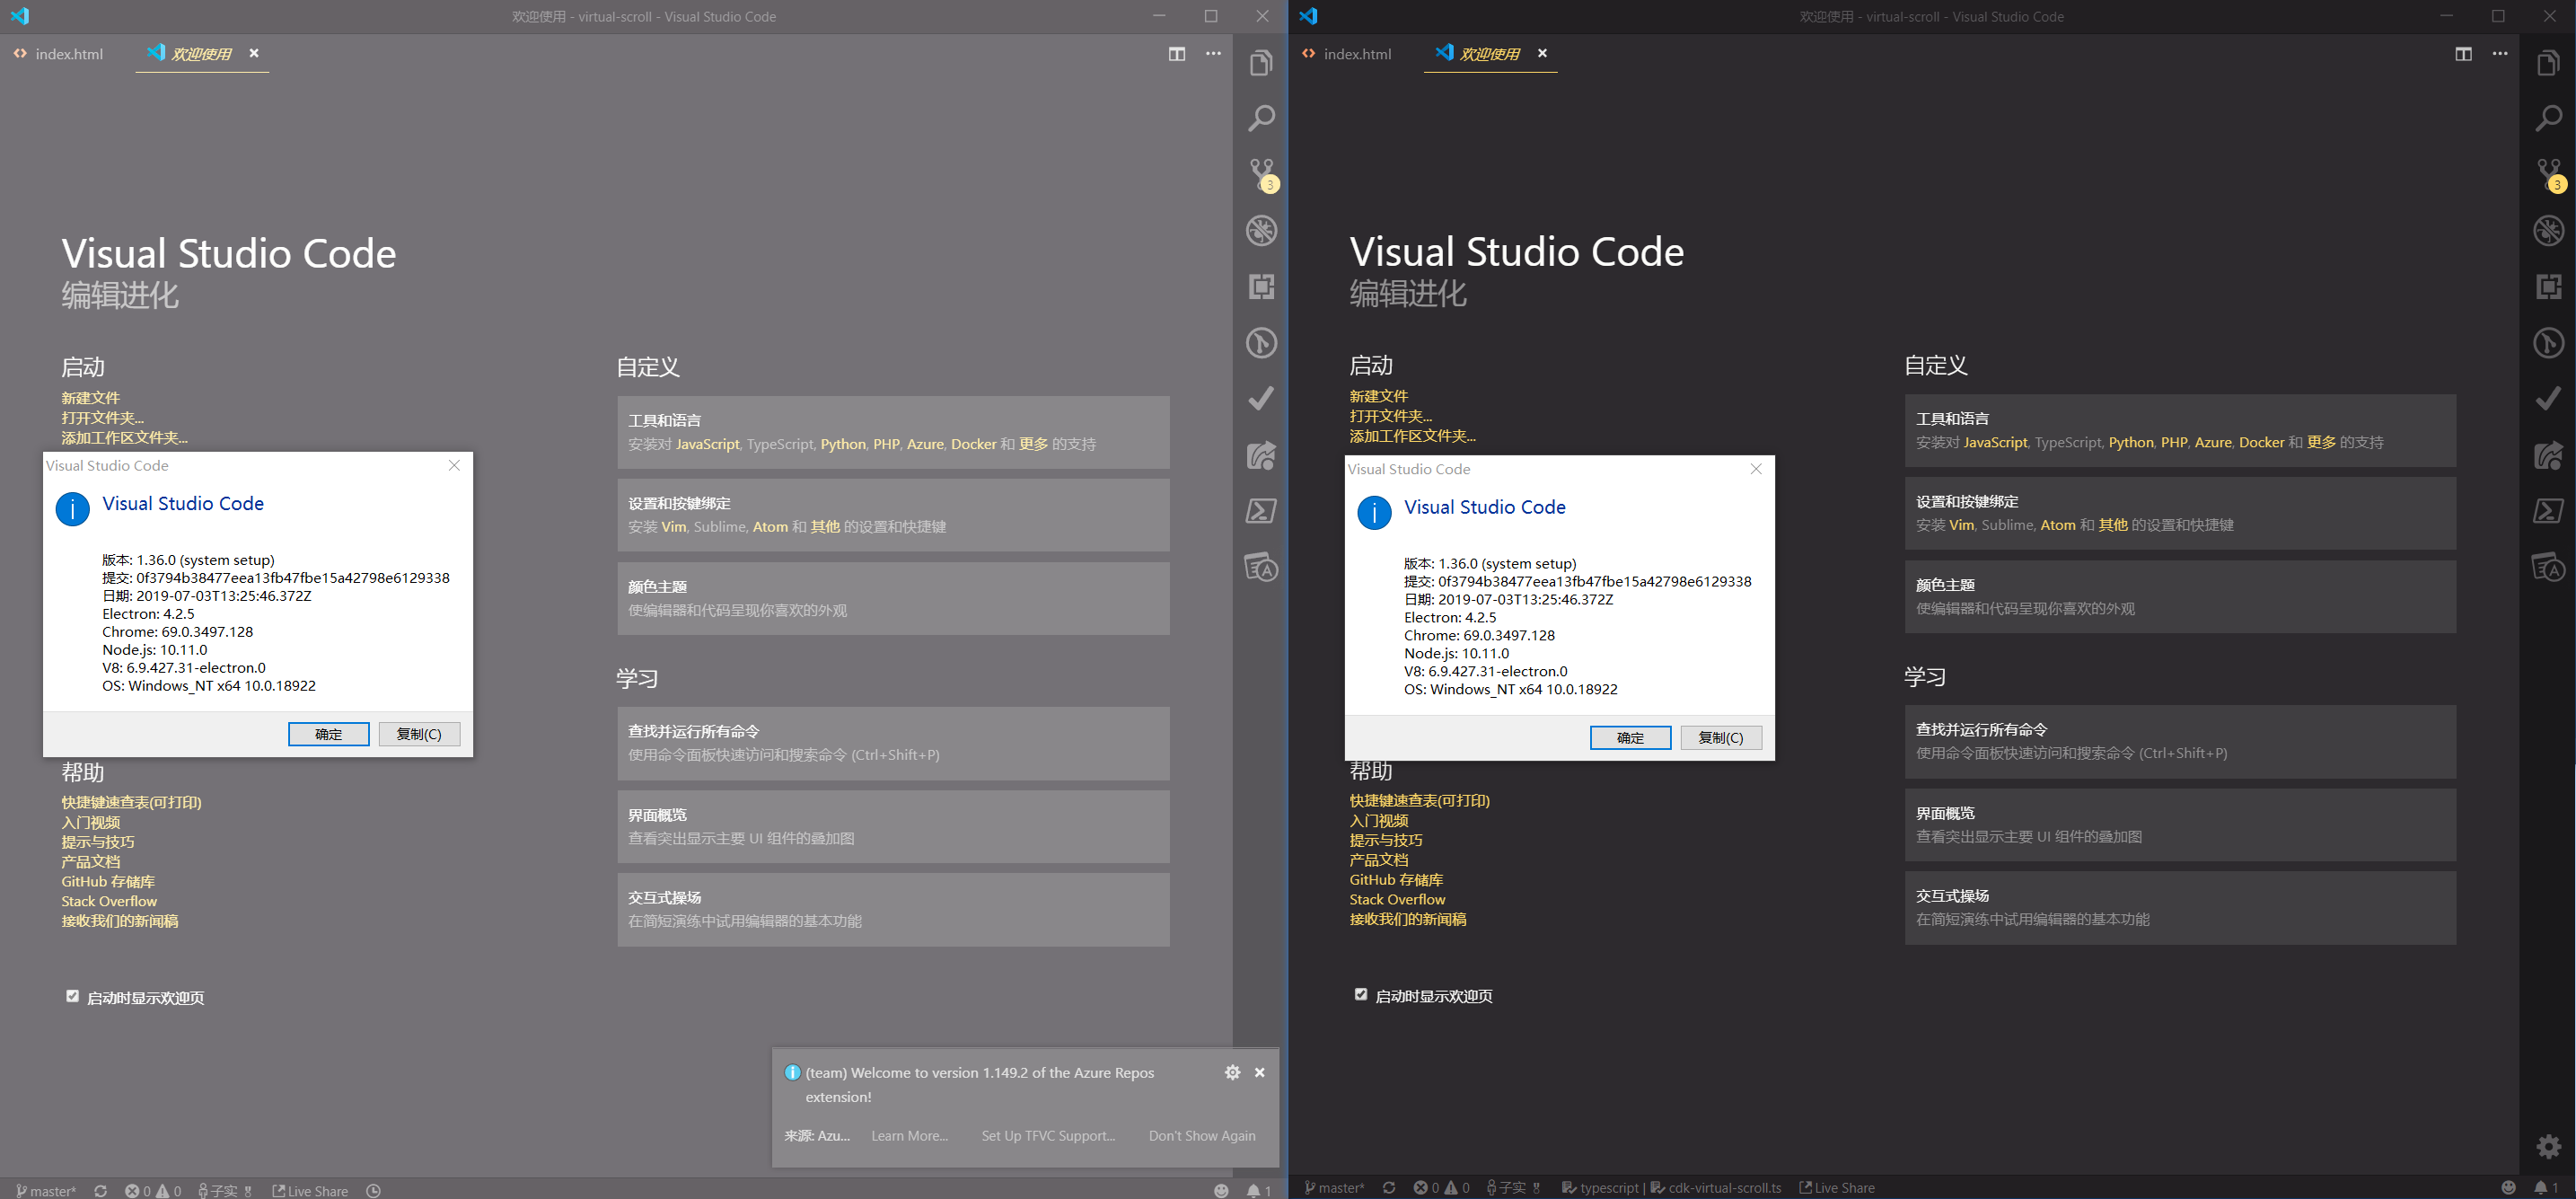Open Explorer icon in right window activity bar
Screen dimensions: 2576x1199
(2549, 63)
